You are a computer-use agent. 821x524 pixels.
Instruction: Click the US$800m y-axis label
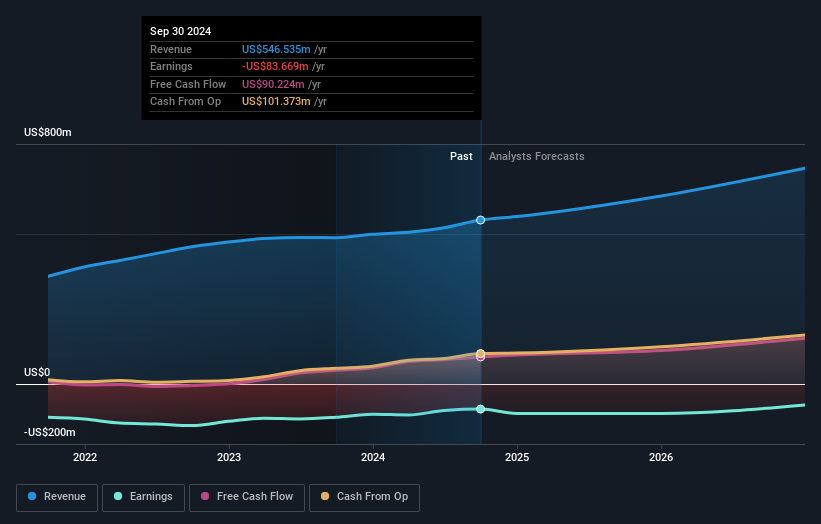click(x=48, y=132)
